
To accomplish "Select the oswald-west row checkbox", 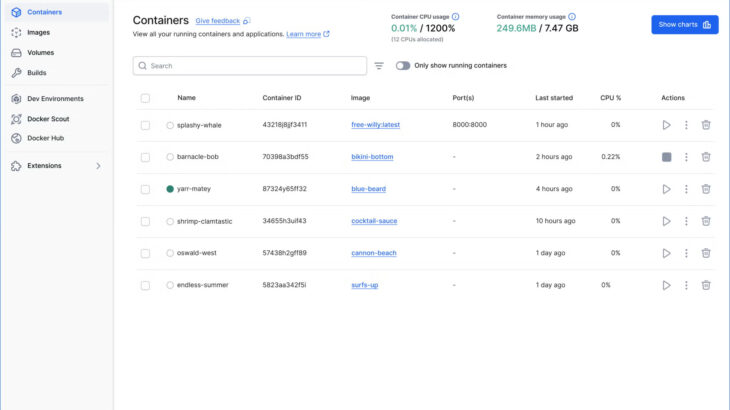I will [x=145, y=254].
